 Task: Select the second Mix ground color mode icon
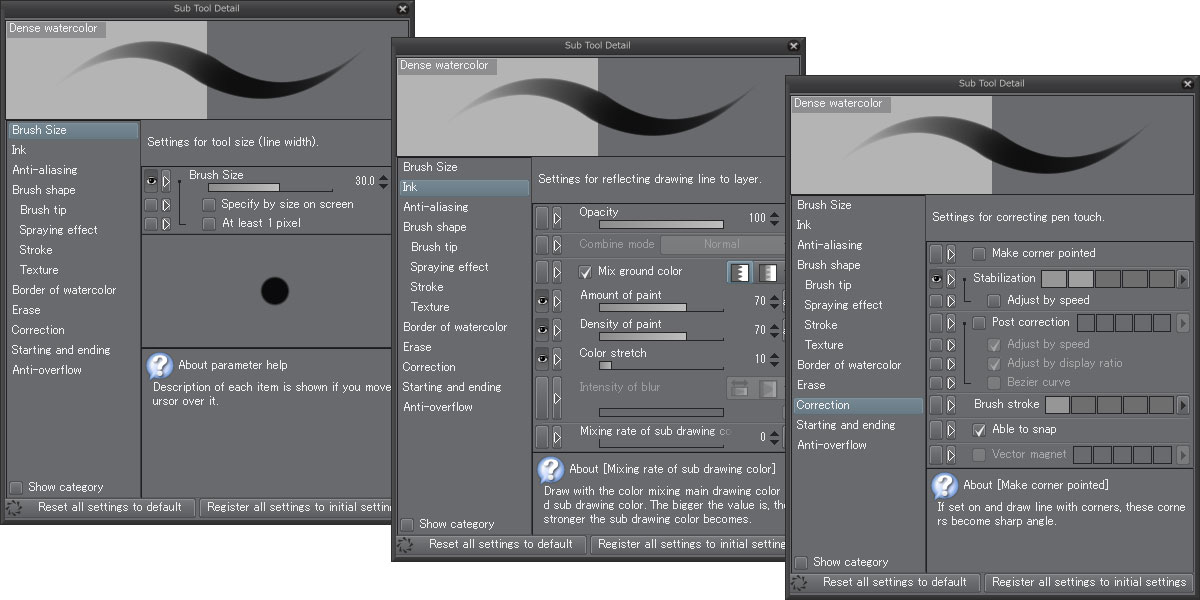coord(768,272)
